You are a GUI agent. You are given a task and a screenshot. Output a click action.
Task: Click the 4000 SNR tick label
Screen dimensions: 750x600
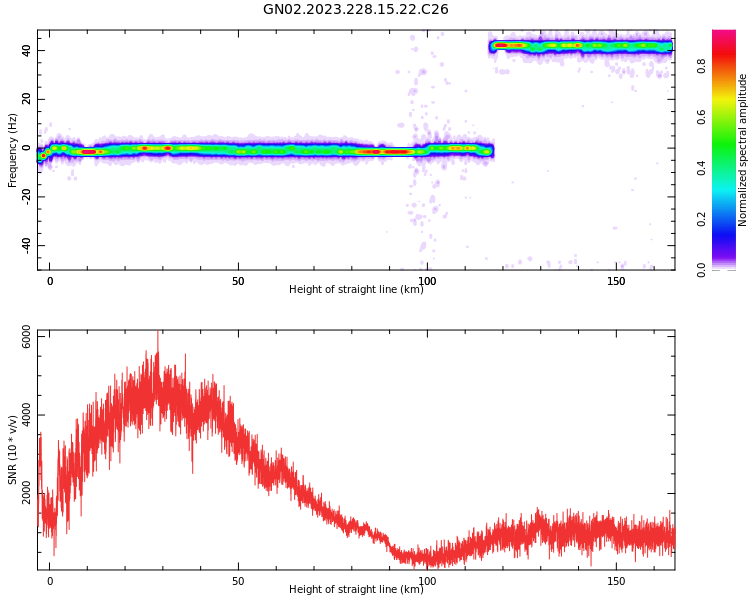(26, 415)
